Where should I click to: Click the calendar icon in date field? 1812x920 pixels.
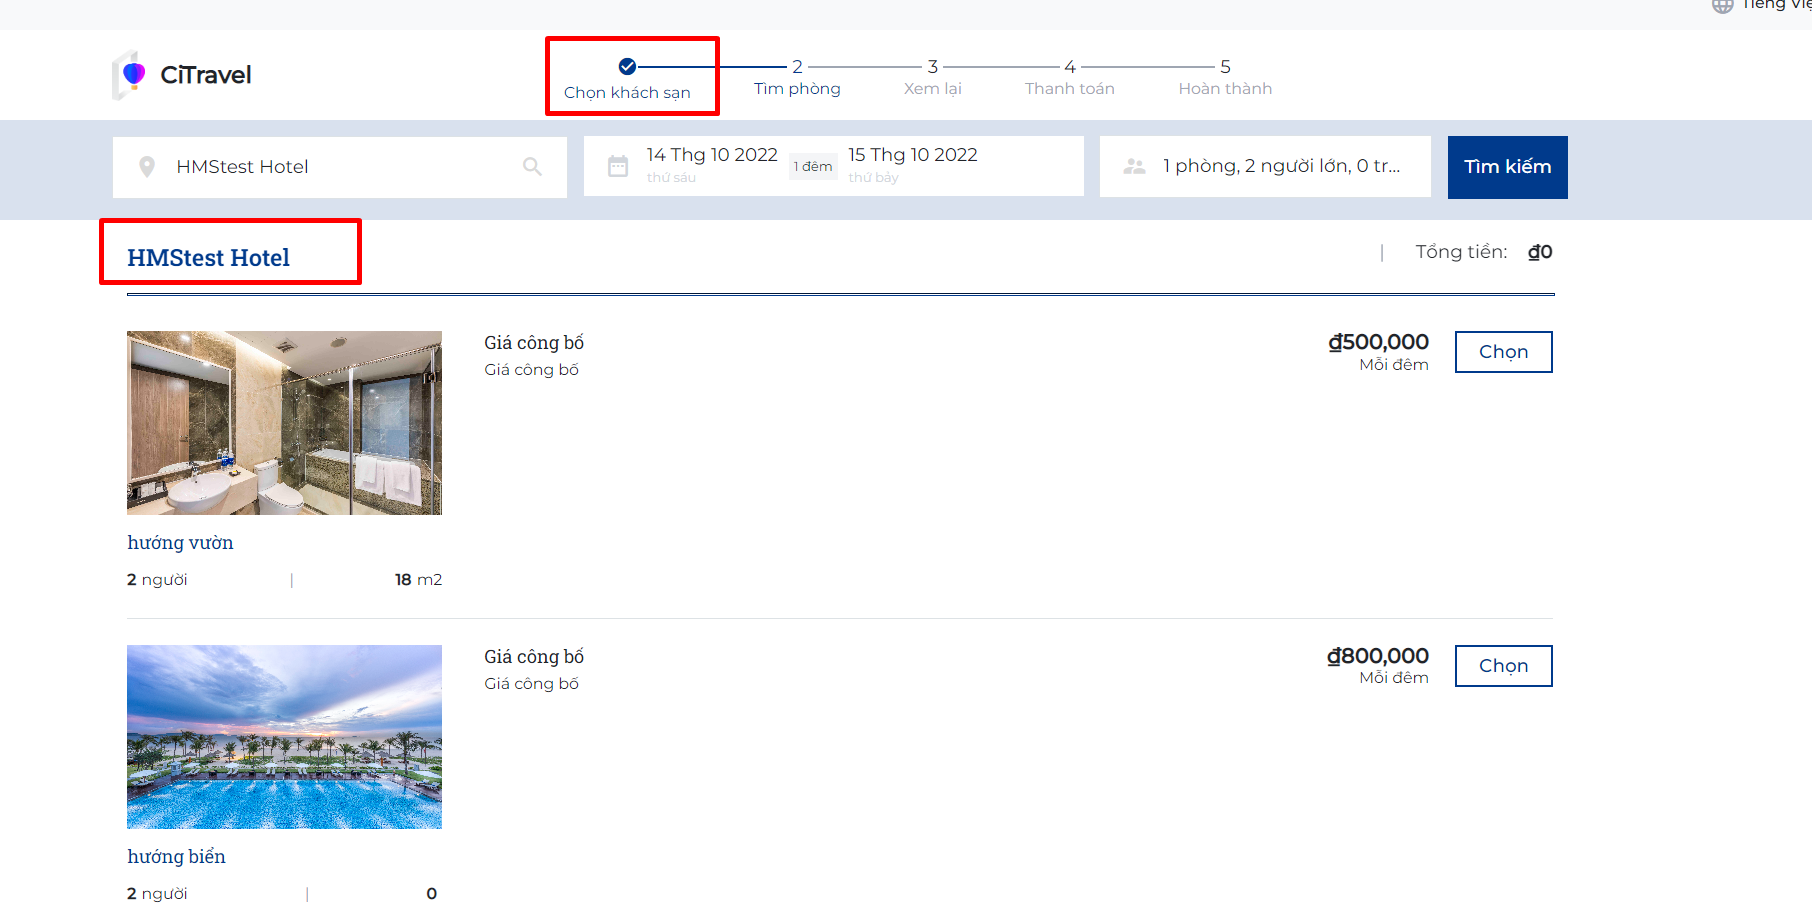(618, 167)
